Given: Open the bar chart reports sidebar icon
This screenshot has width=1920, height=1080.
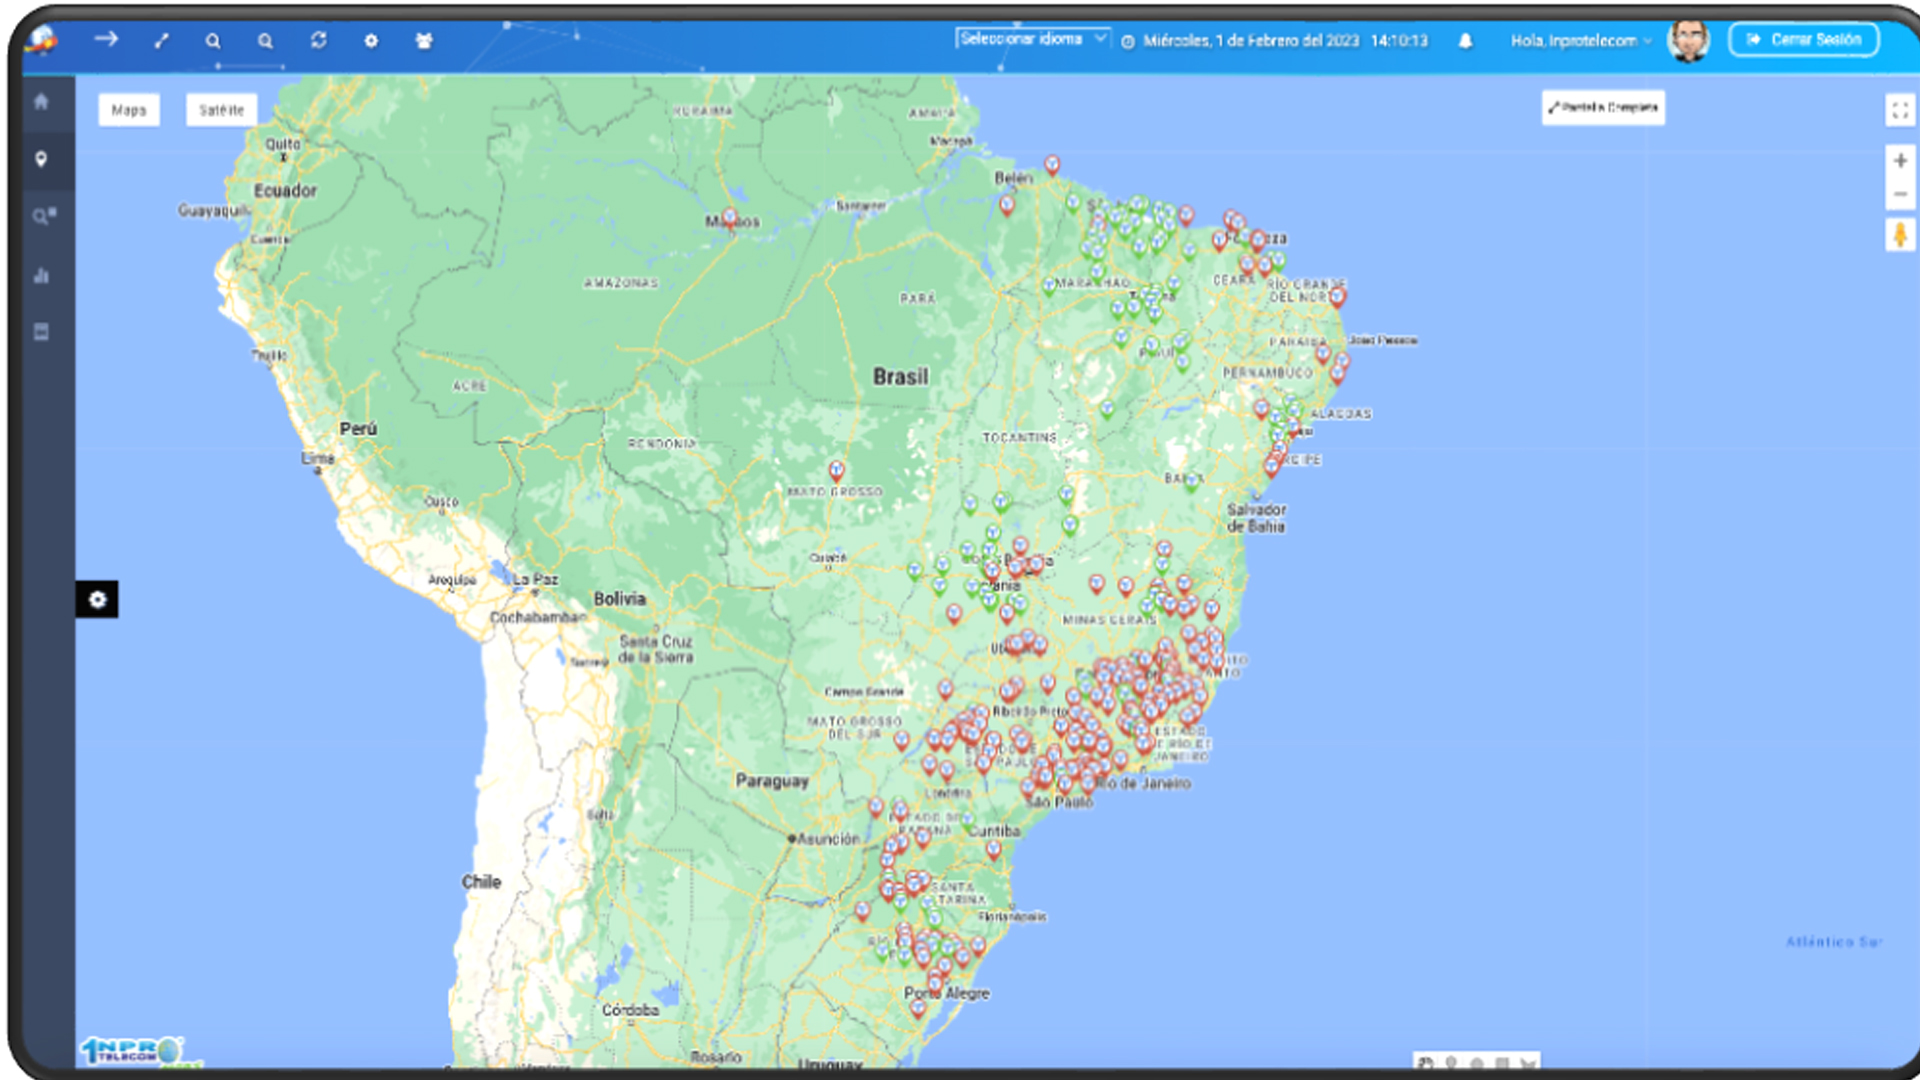Looking at the screenshot, I should tap(41, 275).
